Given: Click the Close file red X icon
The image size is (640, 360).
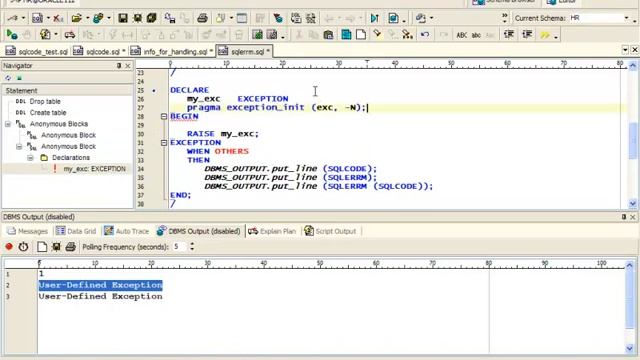Looking at the screenshot, I should click(x=58, y=18).
